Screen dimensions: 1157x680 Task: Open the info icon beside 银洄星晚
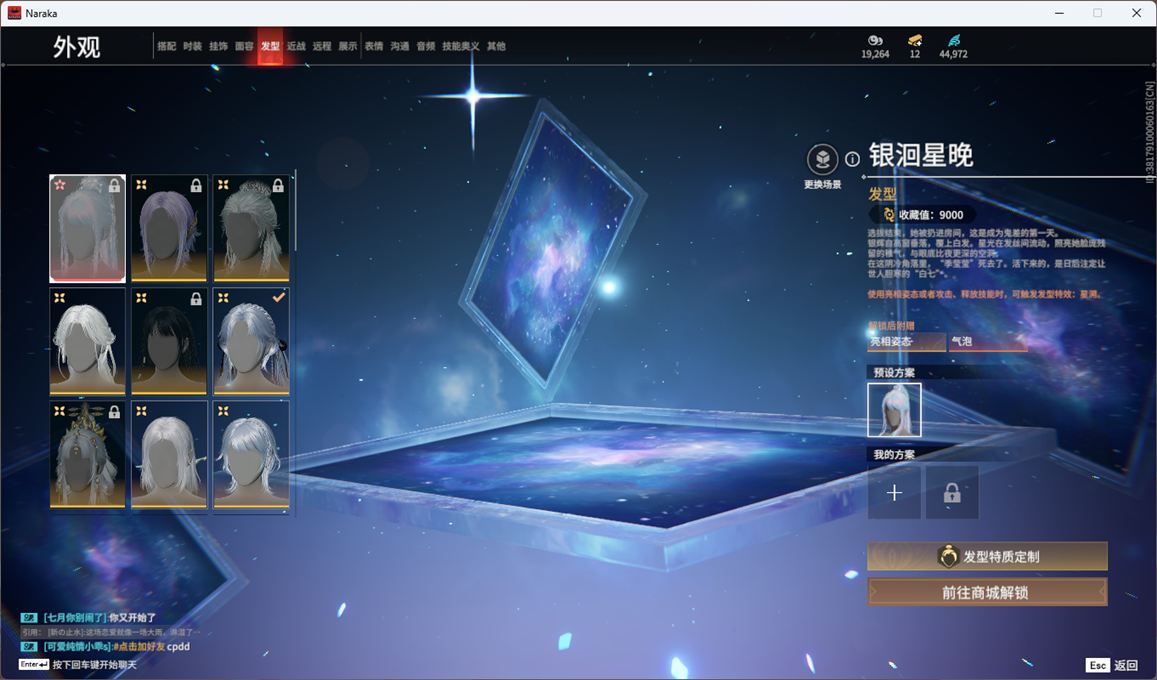pyautogui.click(x=852, y=159)
